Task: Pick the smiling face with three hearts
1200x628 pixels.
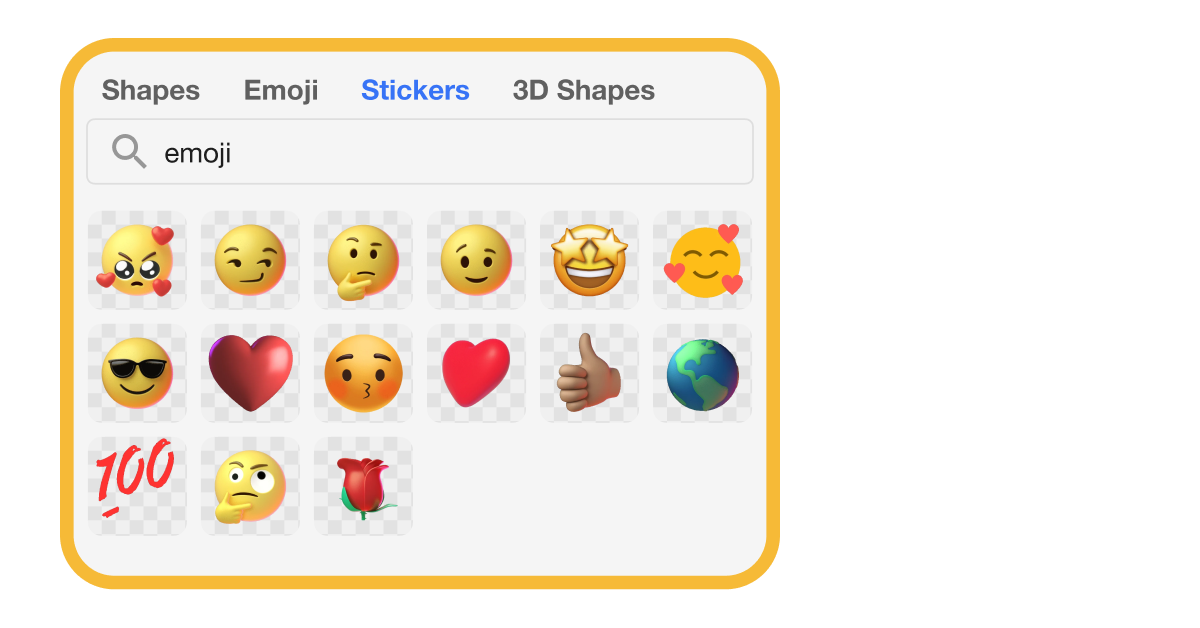Action: 702,260
